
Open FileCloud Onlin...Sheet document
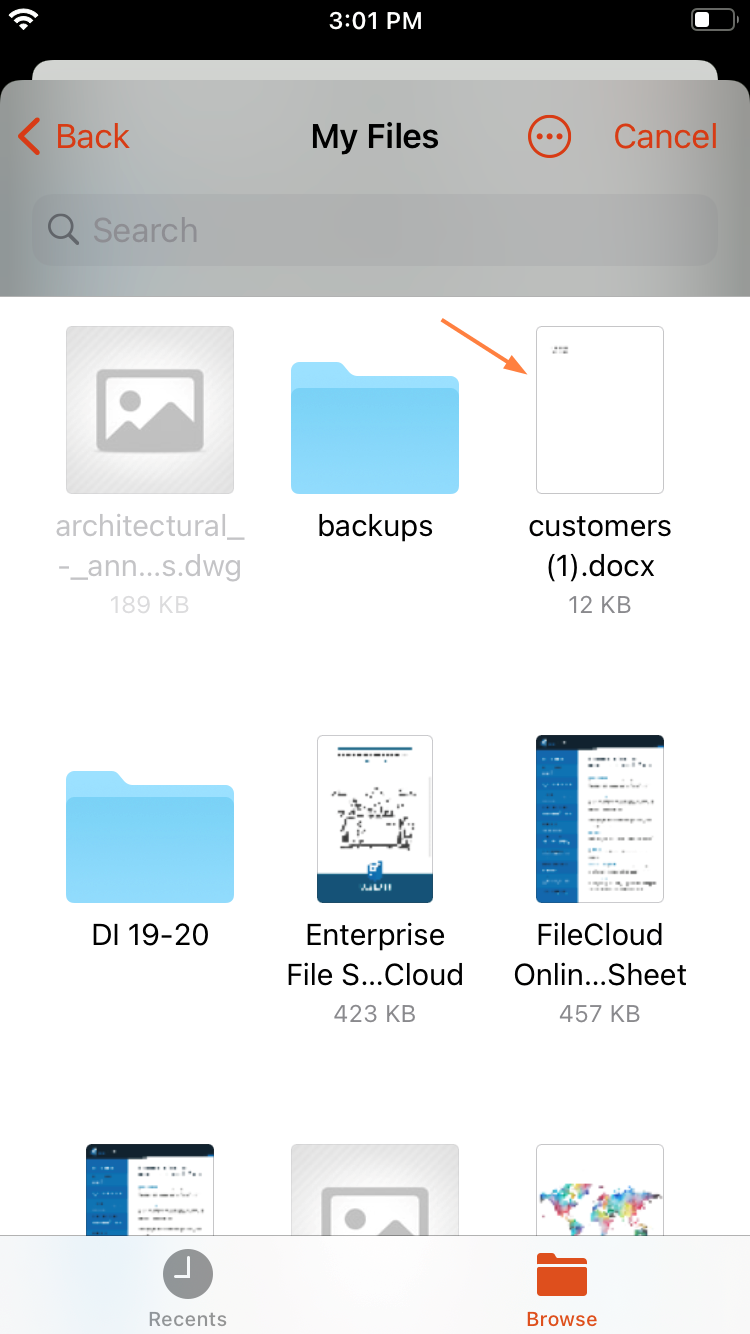(599, 818)
